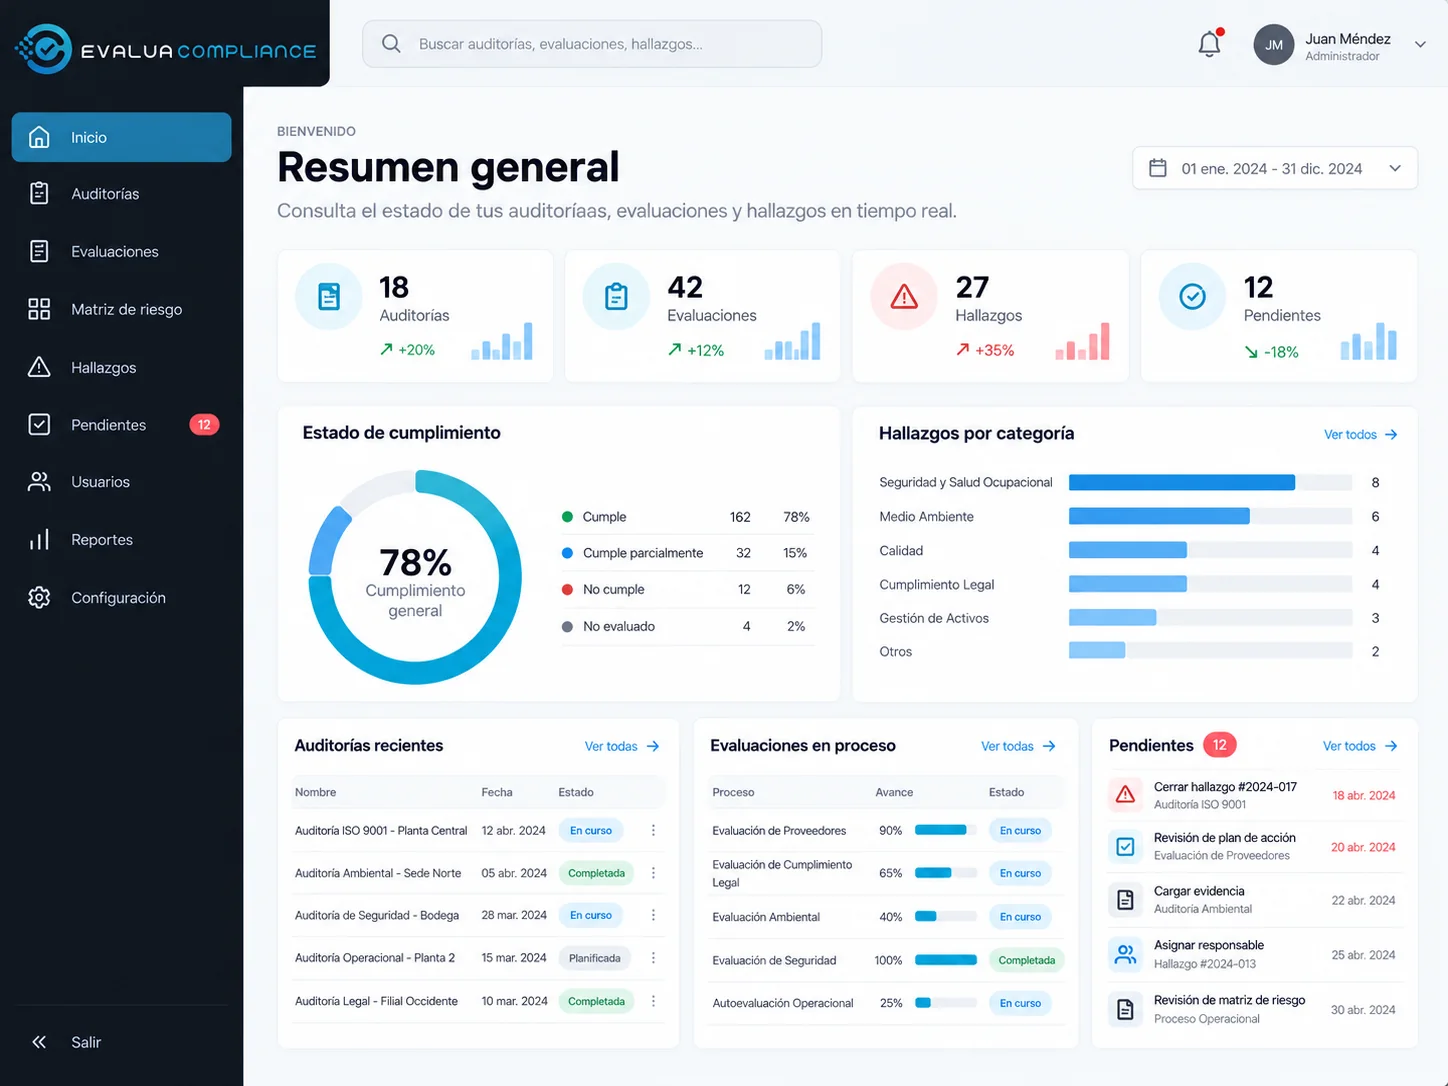This screenshot has height=1086, width=1448.
Task: Click the Cargar evidencia pending item
Action: (x=1254, y=900)
